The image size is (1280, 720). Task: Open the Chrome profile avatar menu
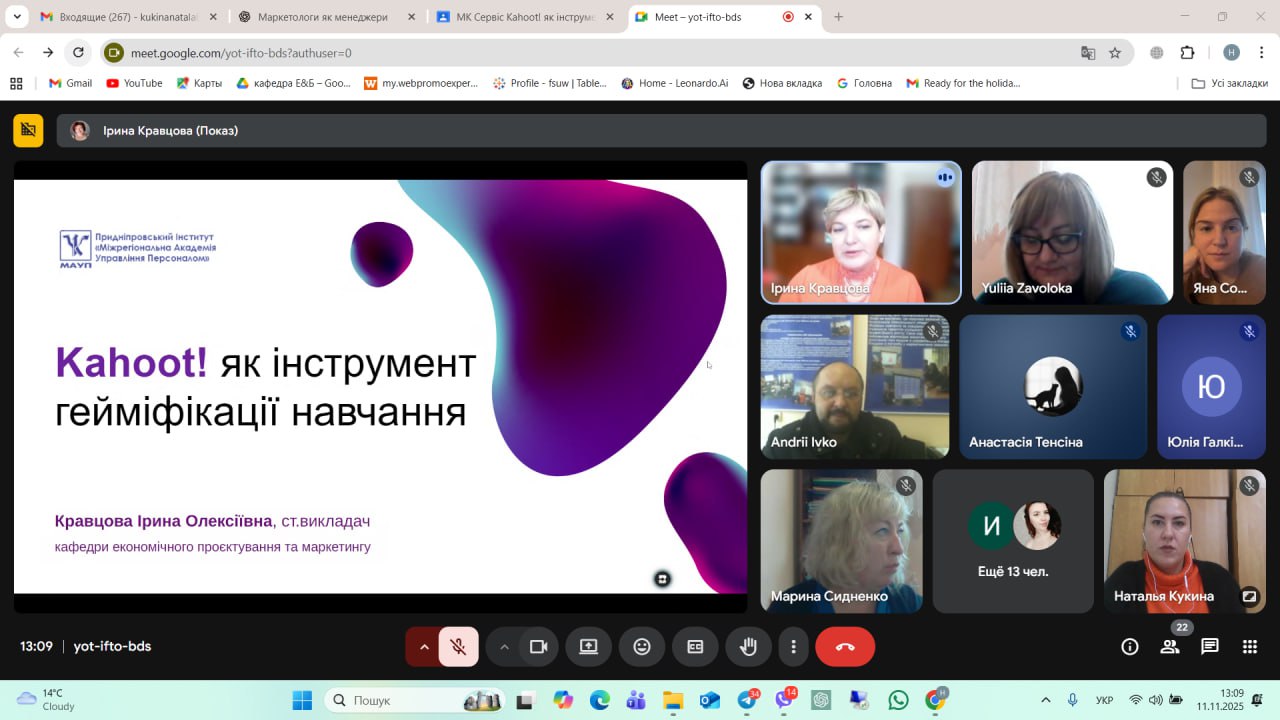[x=1231, y=53]
